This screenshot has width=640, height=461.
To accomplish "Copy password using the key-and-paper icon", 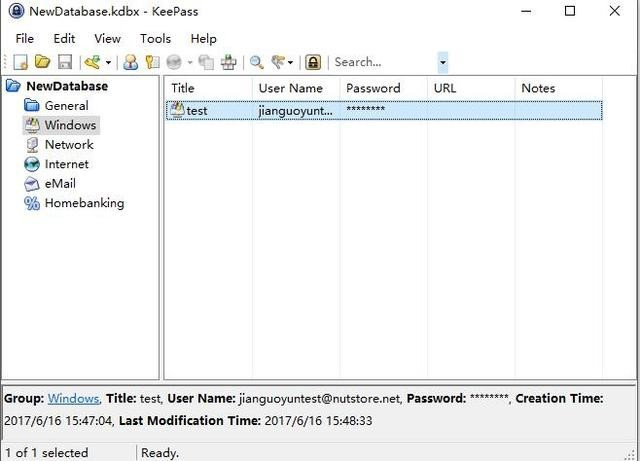I will tap(153, 62).
